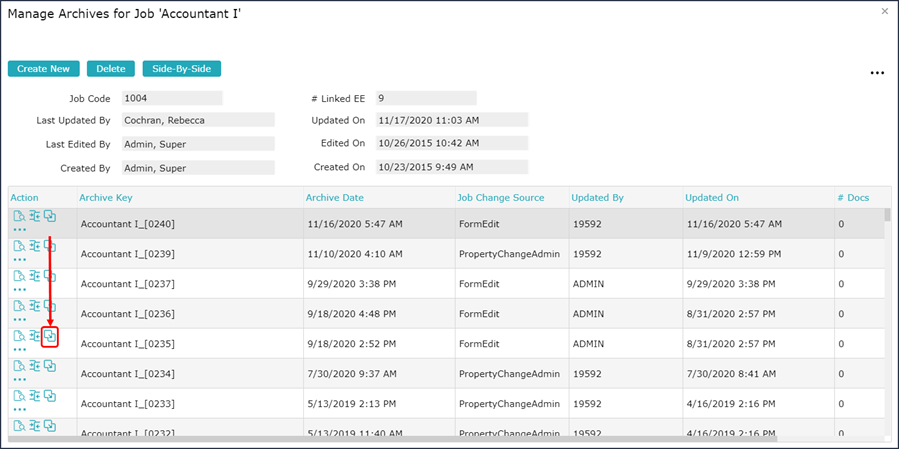Sort by Archive Date column header
899x449 pixels.
(335, 198)
